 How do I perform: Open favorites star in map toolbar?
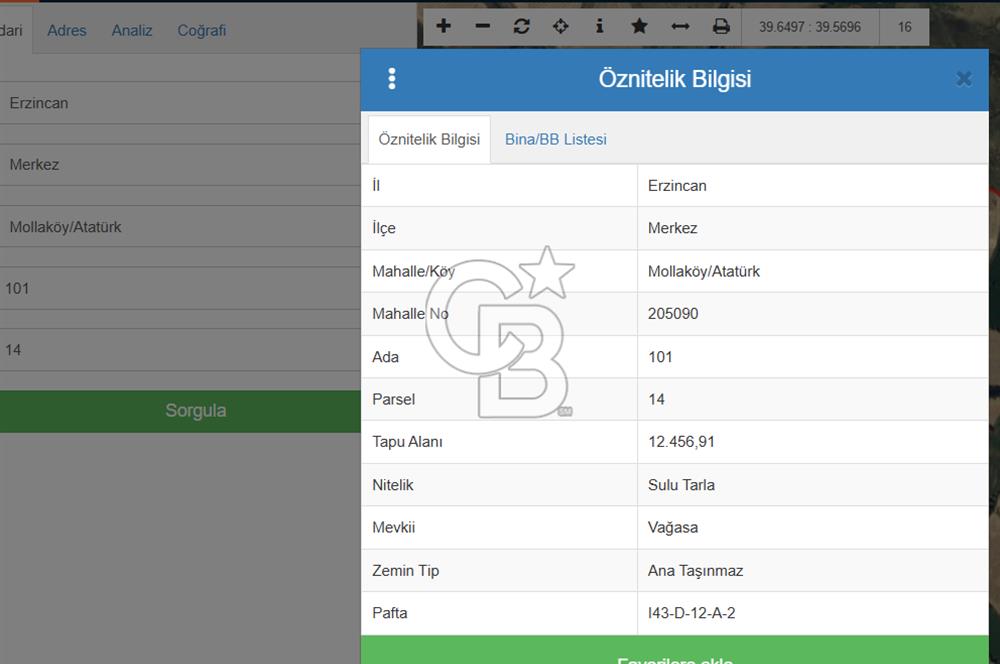point(639,26)
